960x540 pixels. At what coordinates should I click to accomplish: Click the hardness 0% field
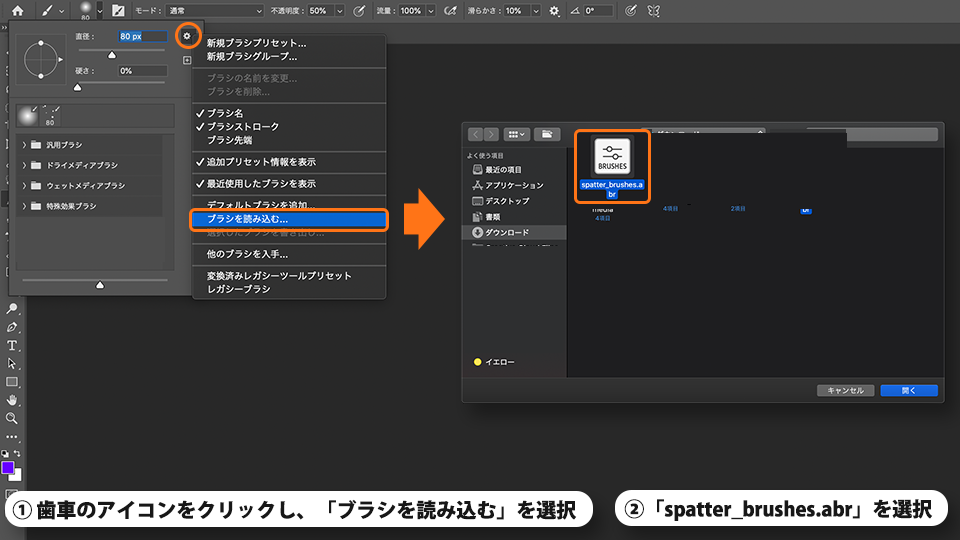(142, 71)
